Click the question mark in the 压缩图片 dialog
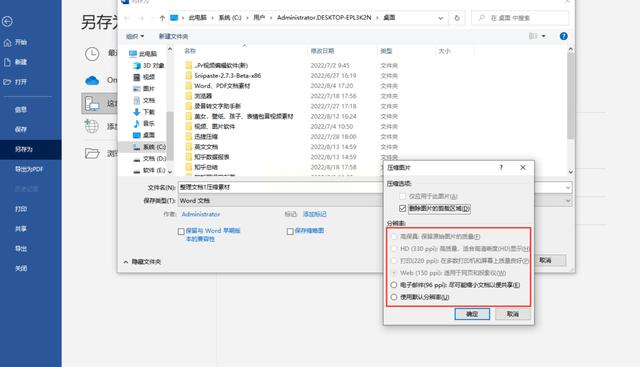640x367 pixels. tap(501, 167)
